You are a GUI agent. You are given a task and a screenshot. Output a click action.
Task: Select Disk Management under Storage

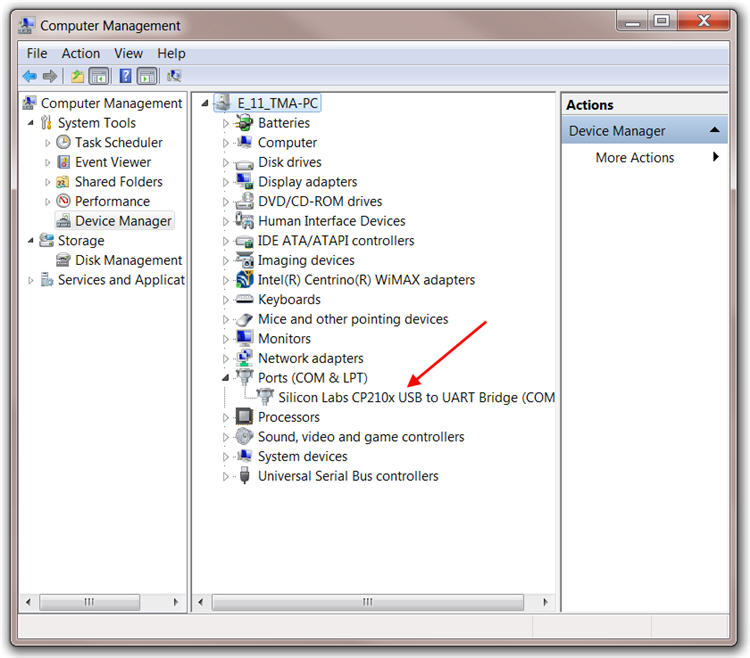tap(128, 260)
